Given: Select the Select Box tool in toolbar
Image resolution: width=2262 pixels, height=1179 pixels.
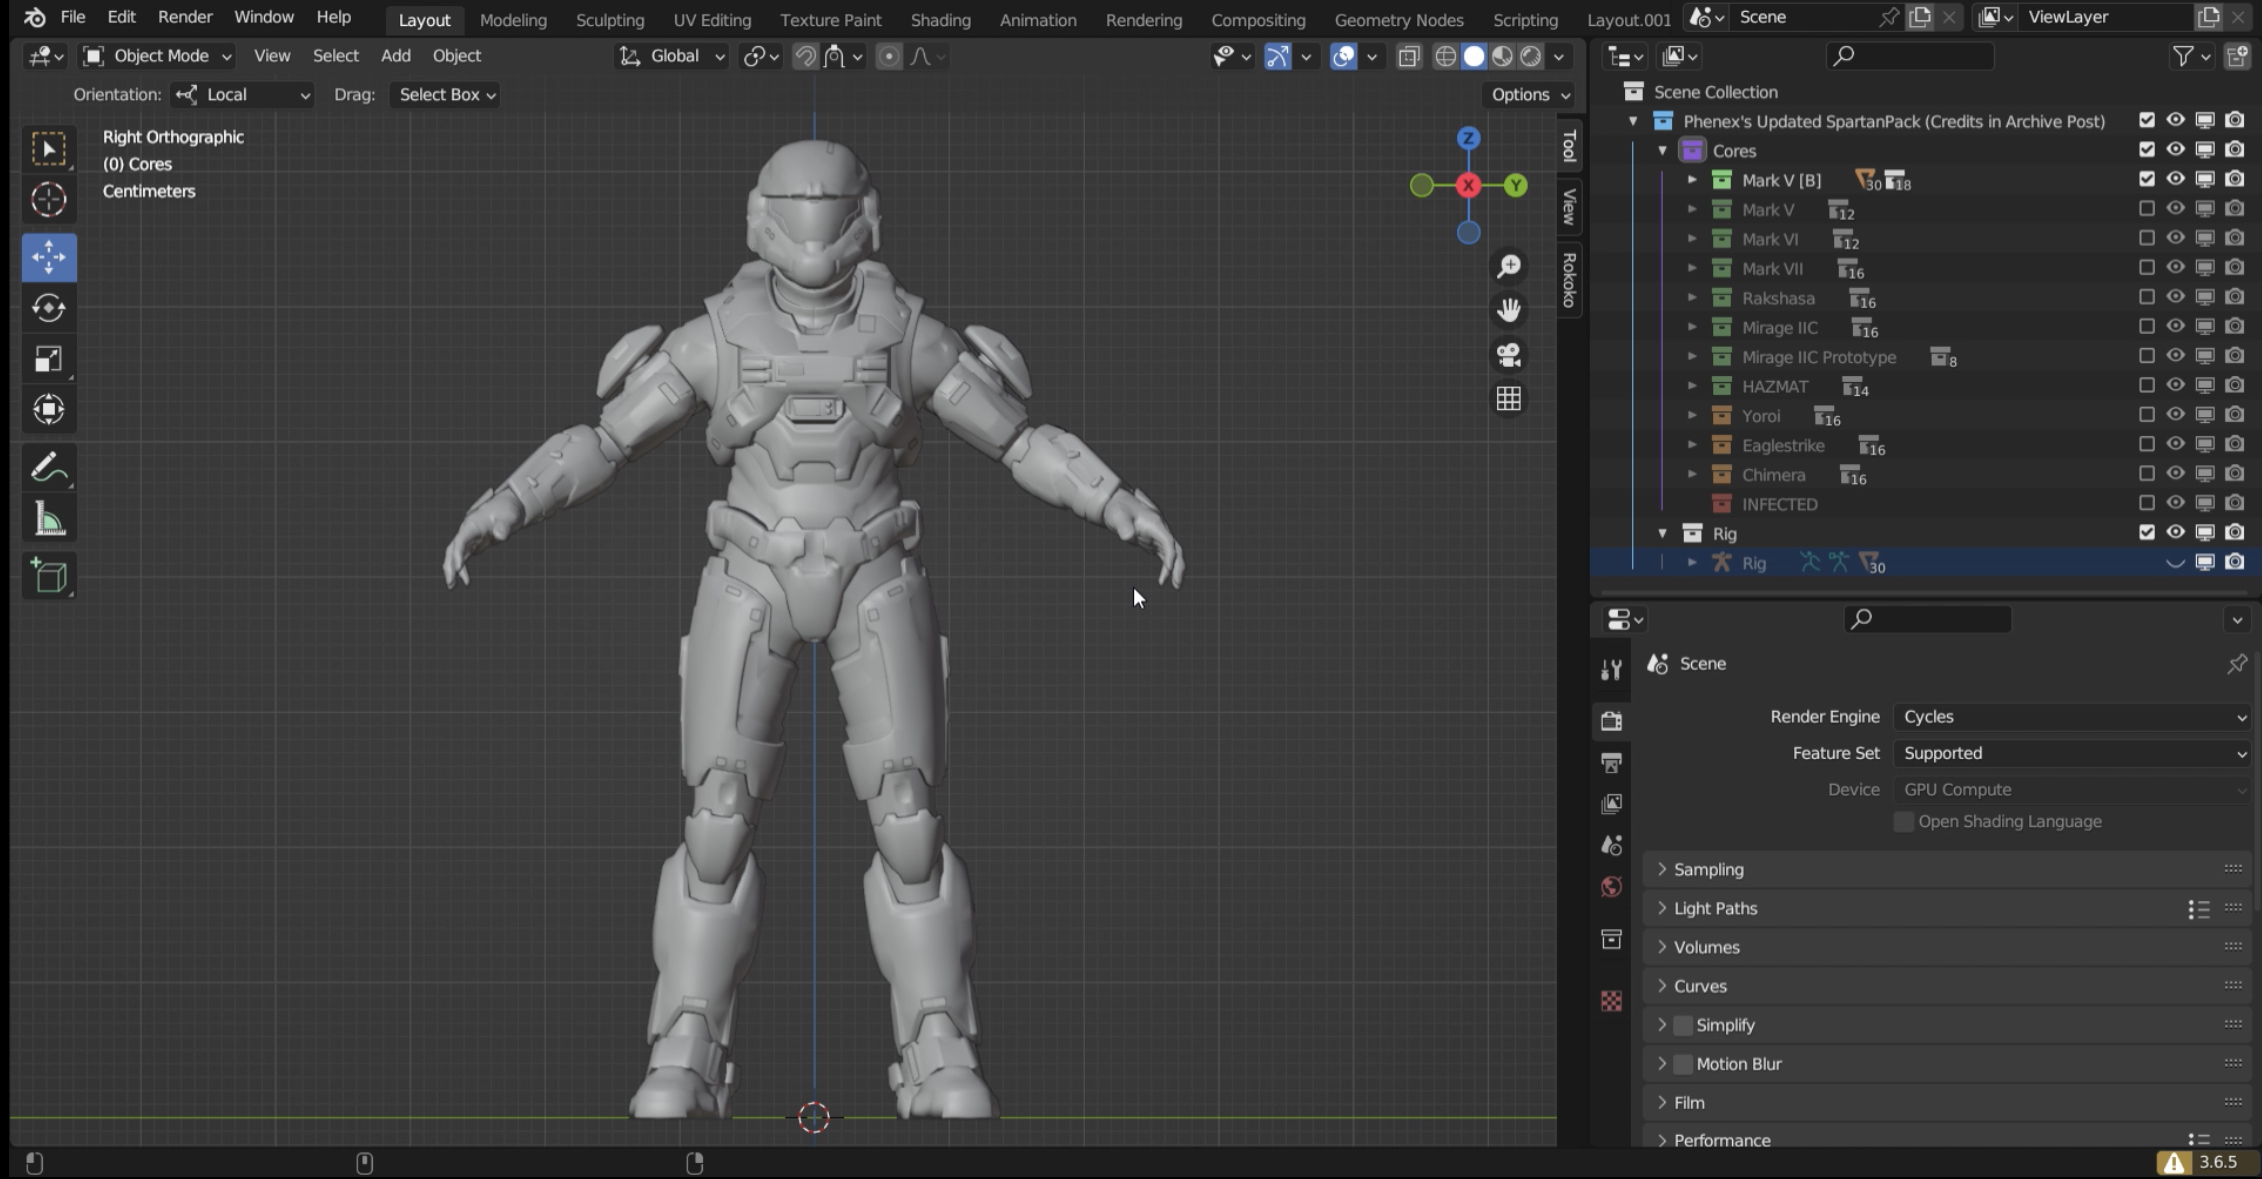Looking at the screenshot, I should coord(48,149).
